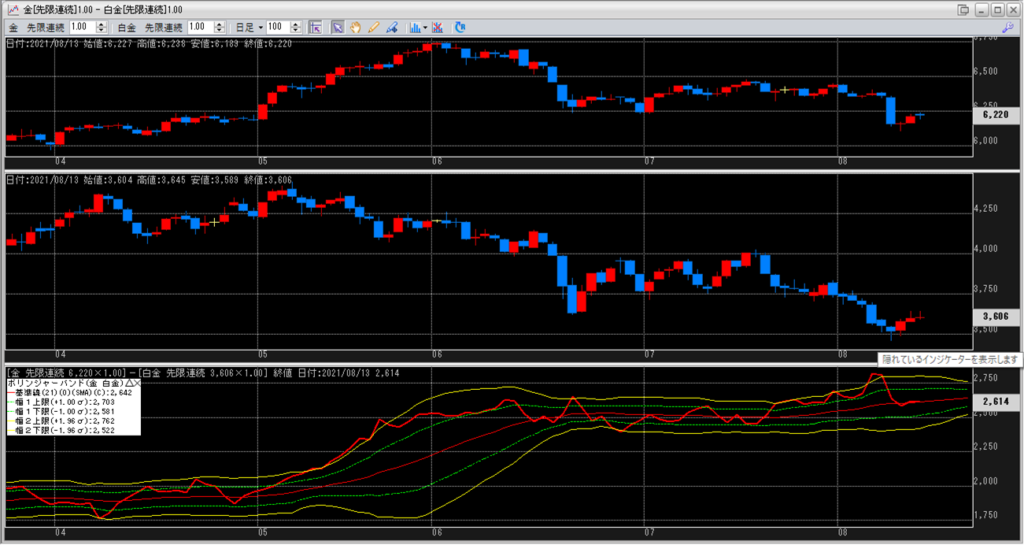Click the blue refresh chart icon

(460, 26)
